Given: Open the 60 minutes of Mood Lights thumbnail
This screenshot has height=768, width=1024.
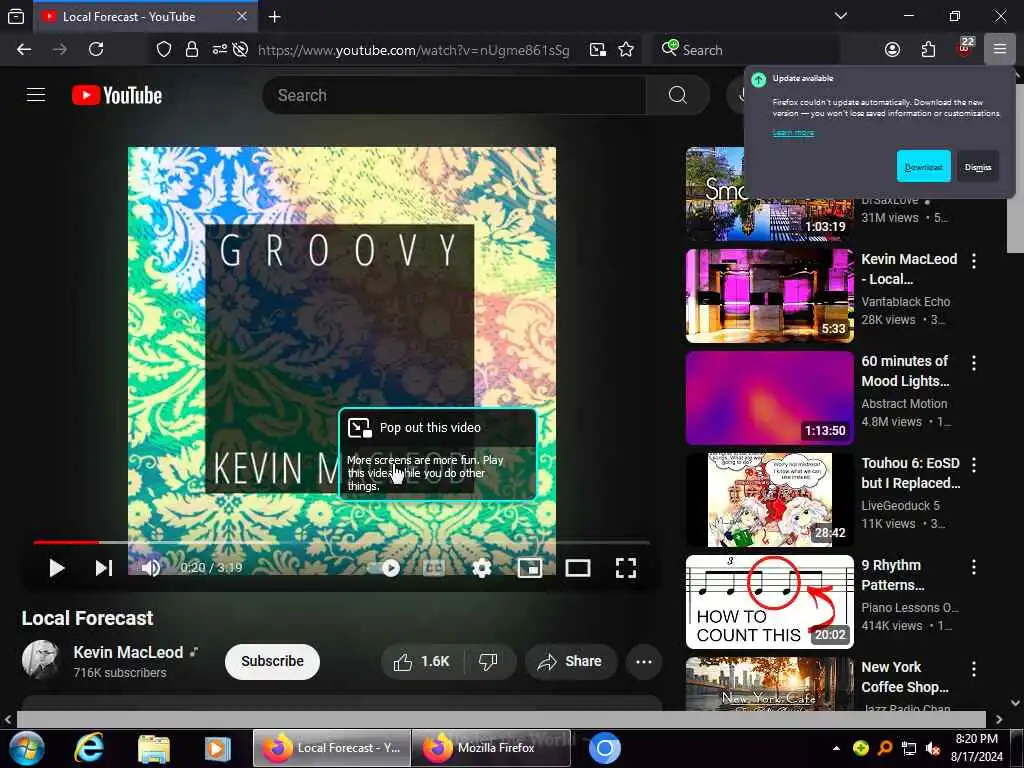Looking at the screenshot, I should click(769, 398).
